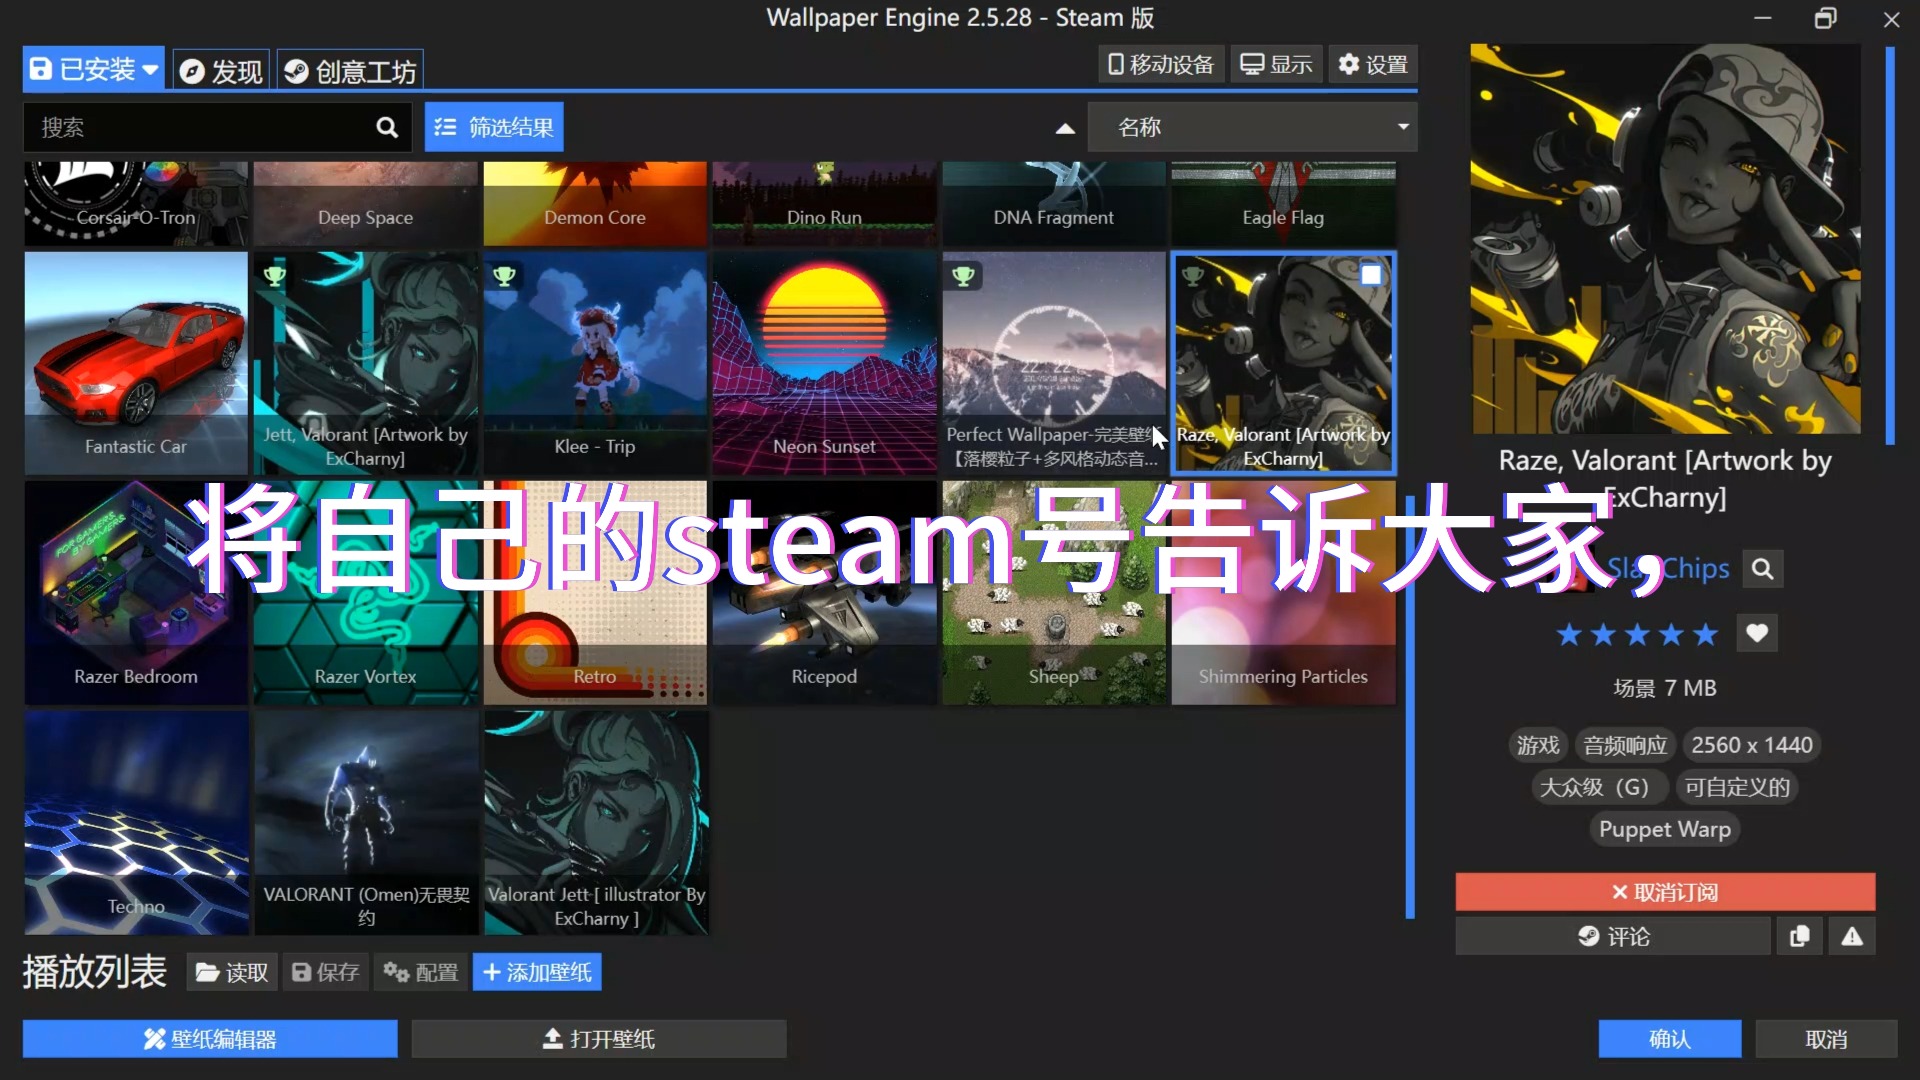Select Ricepod wallpaper thumbnail
The width and height of the screenshot is (1920, 1080).
coord(824,593)
